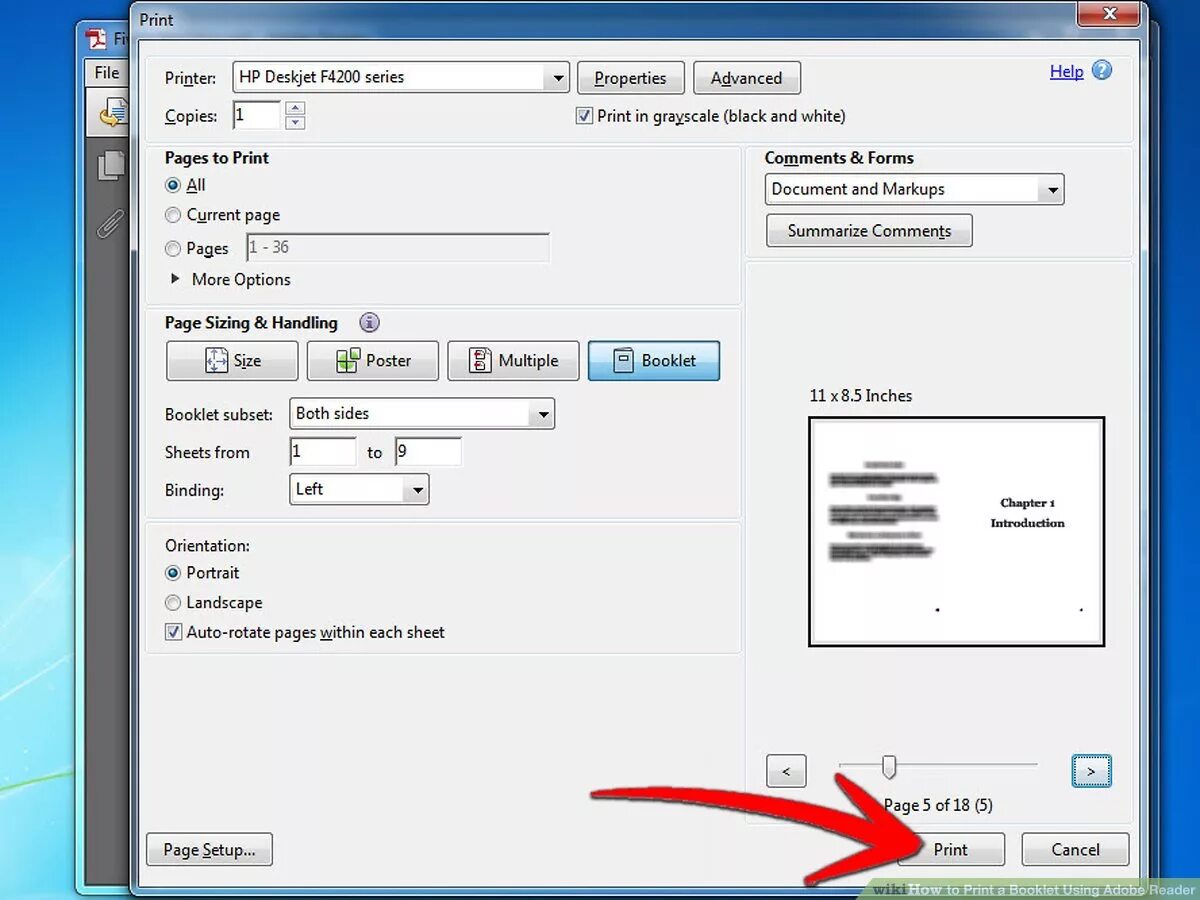Open the File menu in Reader window
Image resolution: width=1200 pixels, height=900 pixels.
tap(107, 72)
